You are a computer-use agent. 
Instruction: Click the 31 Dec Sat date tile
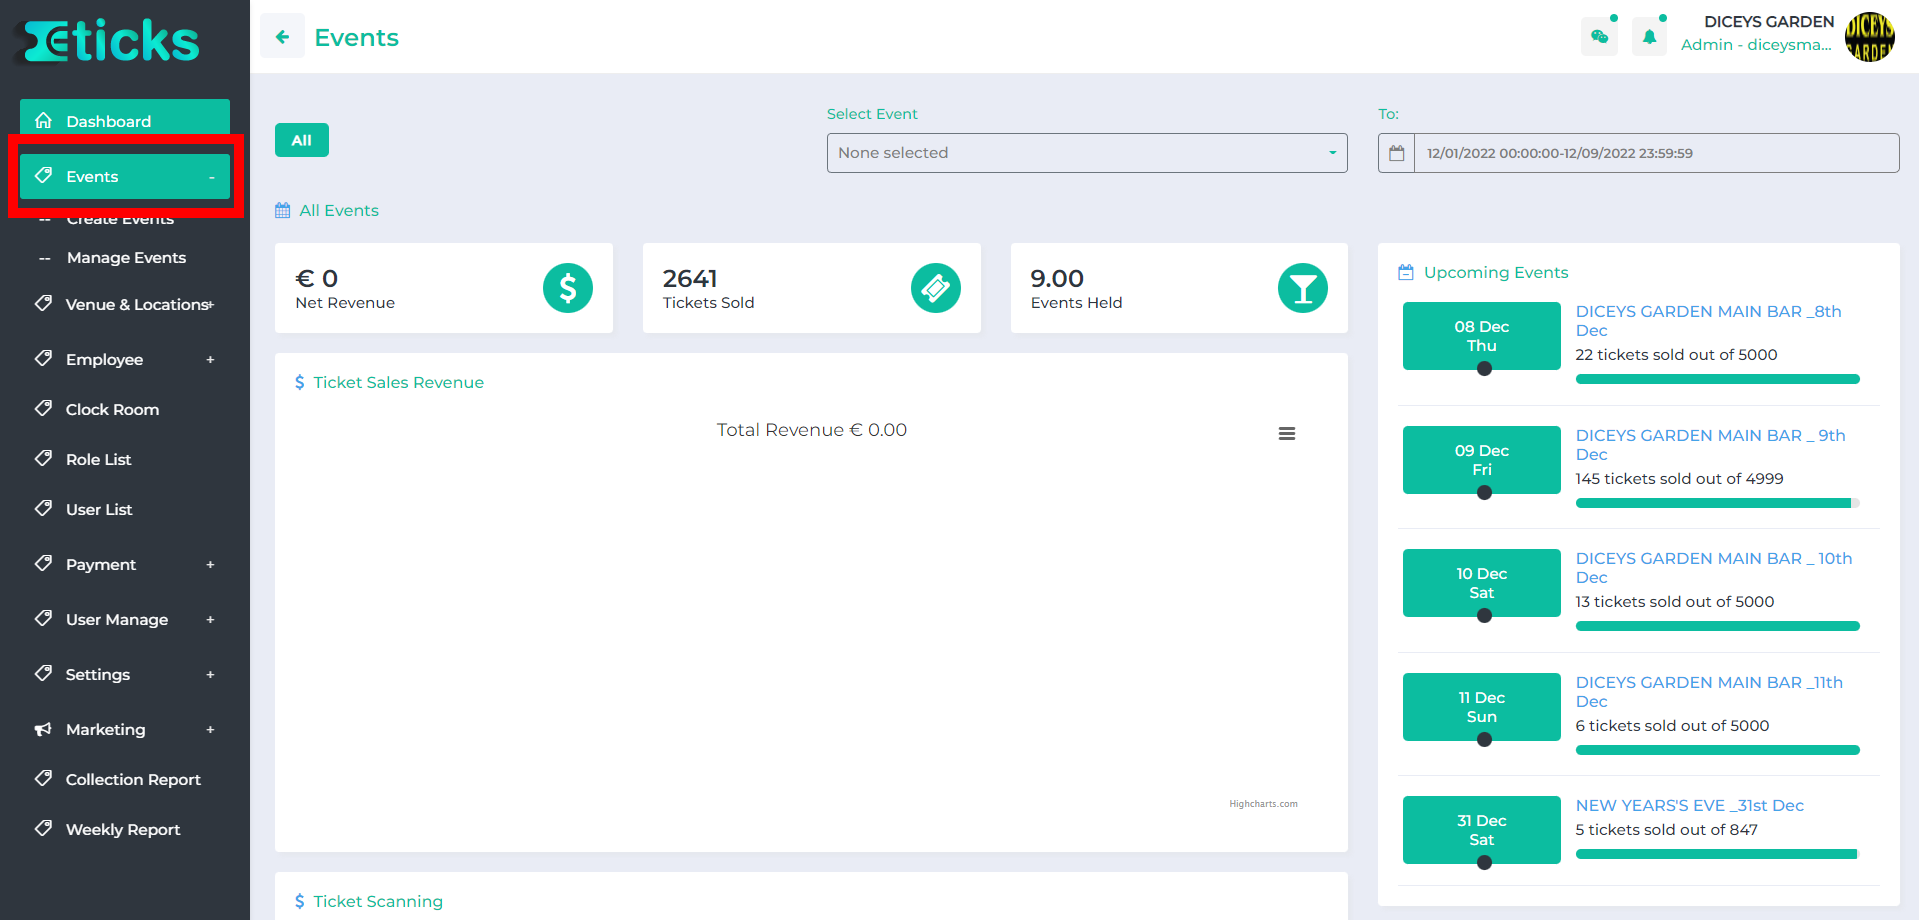pos(1481,830)
